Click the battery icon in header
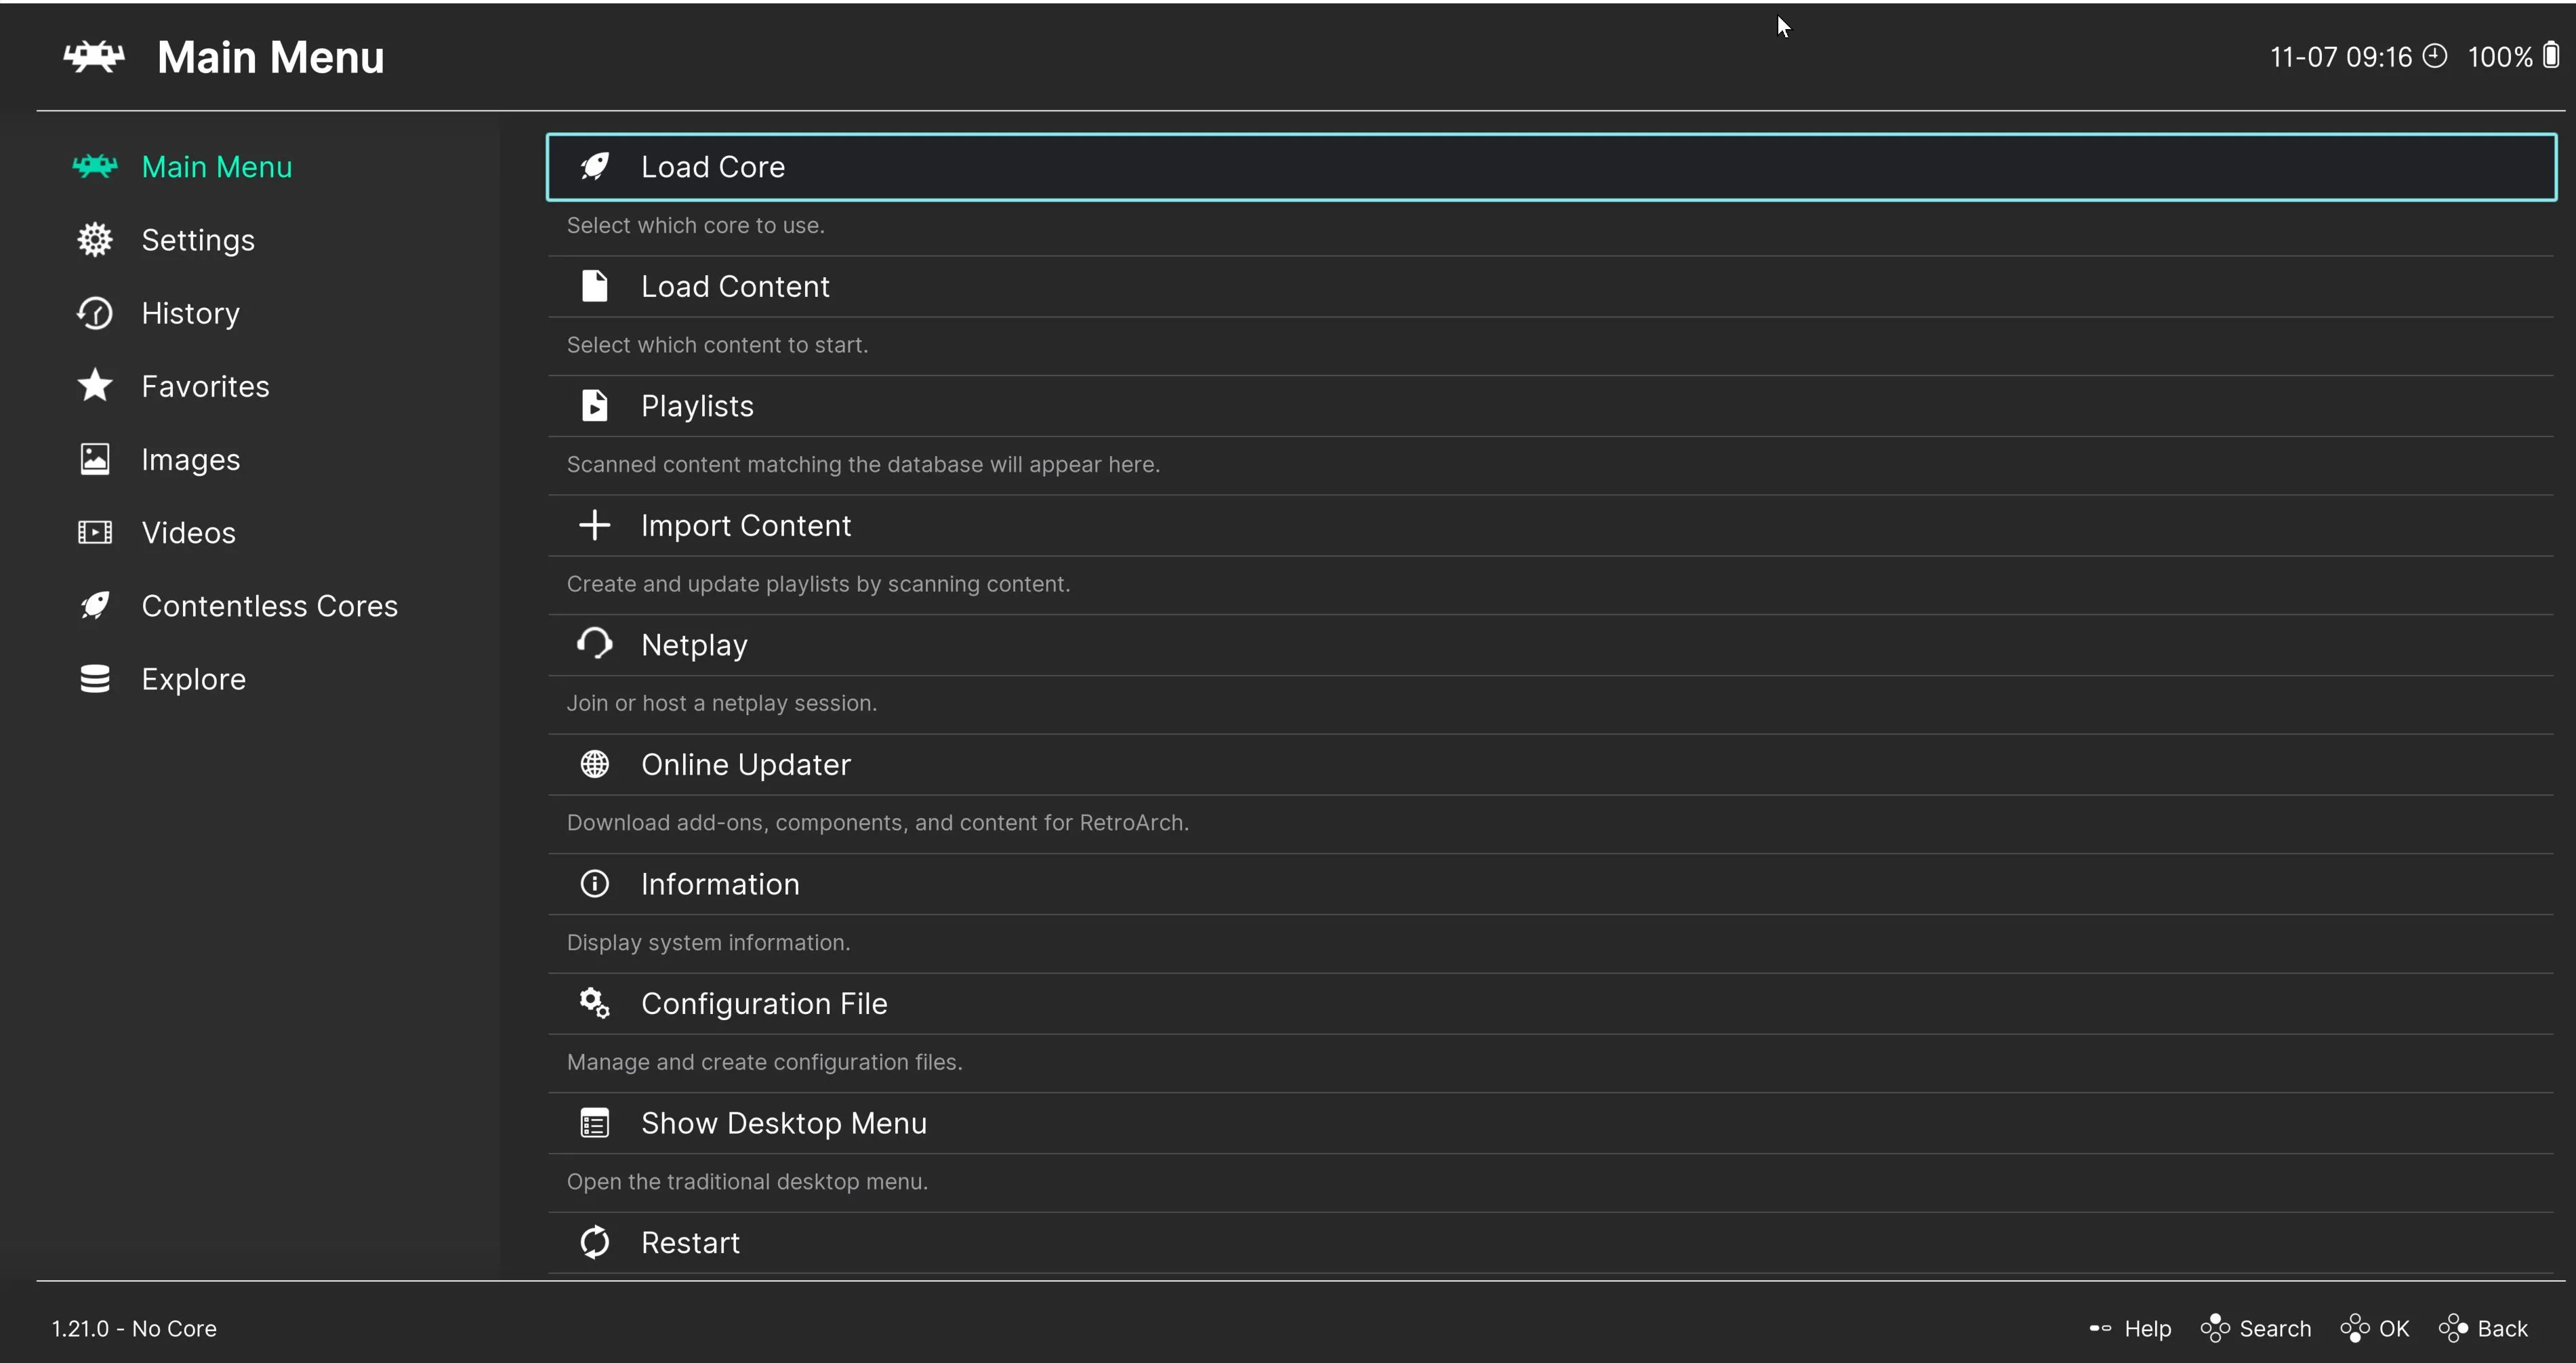Viewport: 2576px width, 1363px height. [2551, 55]
